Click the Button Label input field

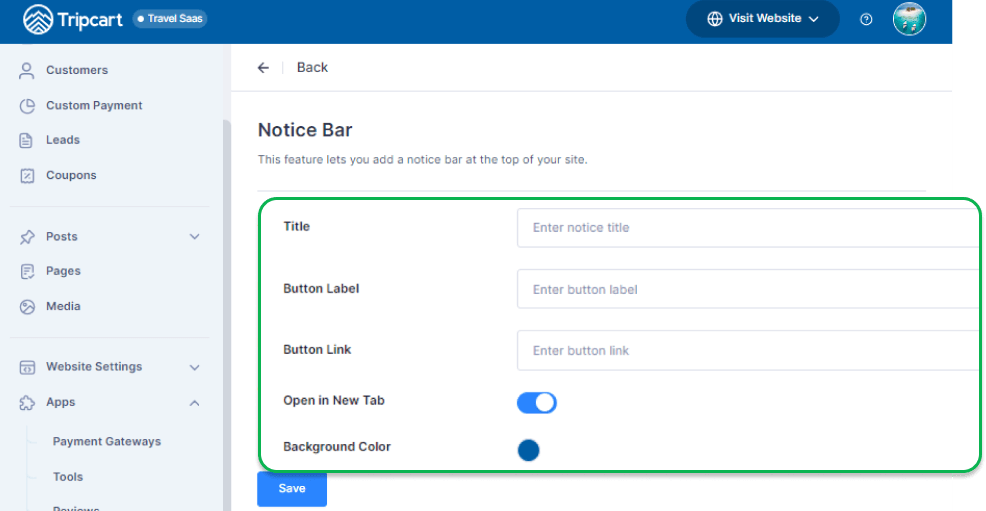(x=748, y=289)
